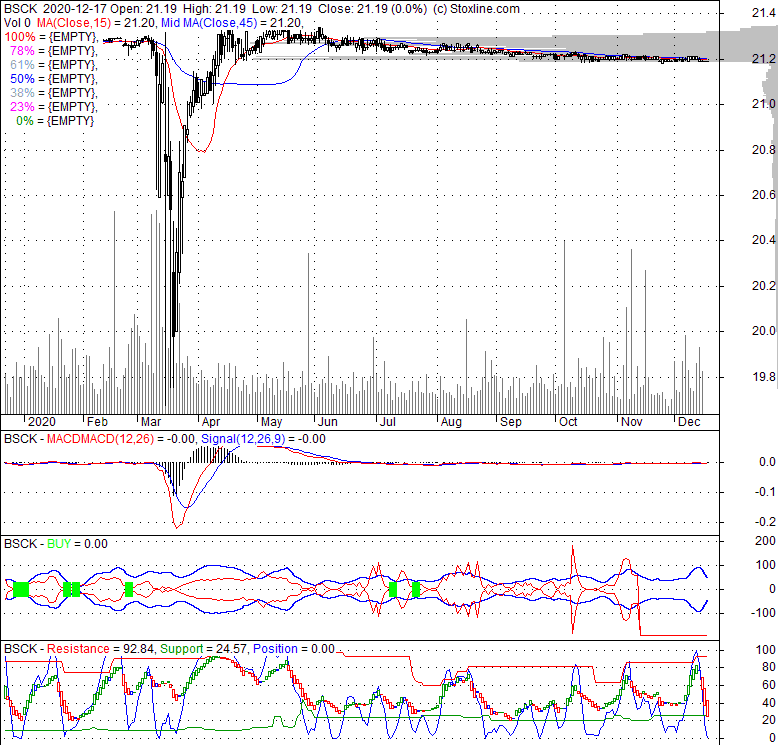Click the Jul label on time axis

click(388, 422)
